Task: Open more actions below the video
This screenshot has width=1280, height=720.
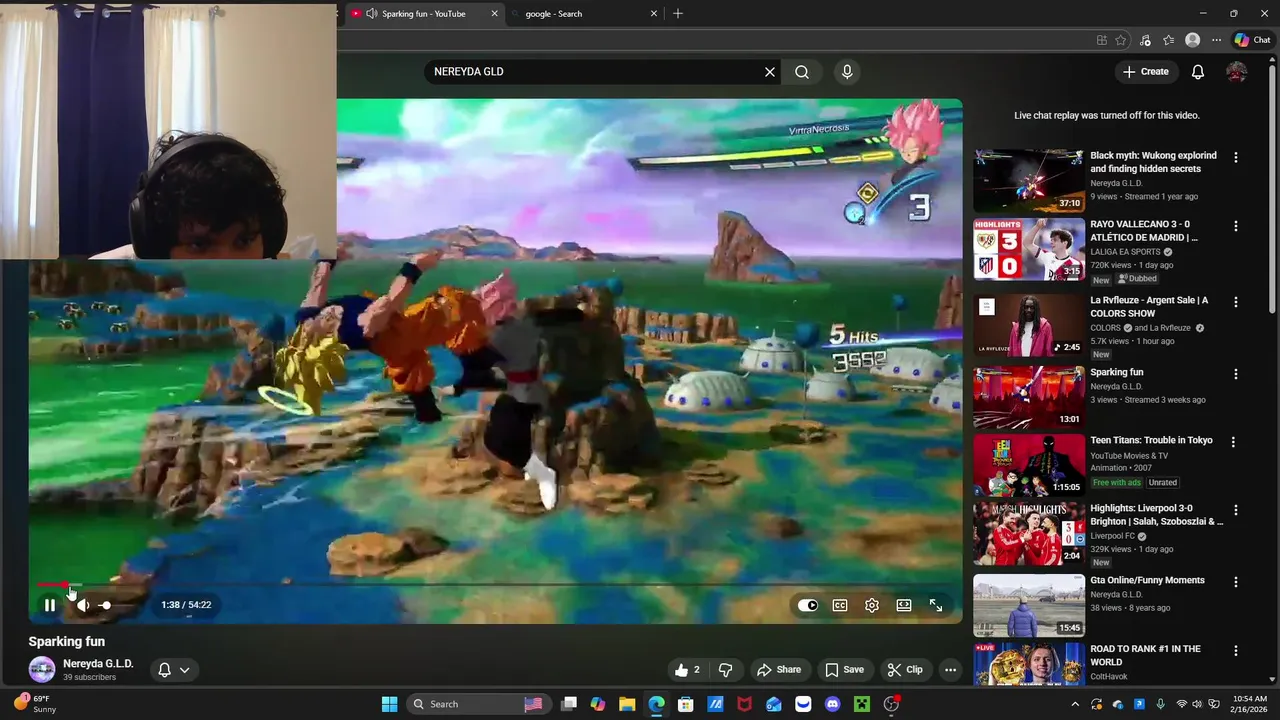Action: pos(950,670)
